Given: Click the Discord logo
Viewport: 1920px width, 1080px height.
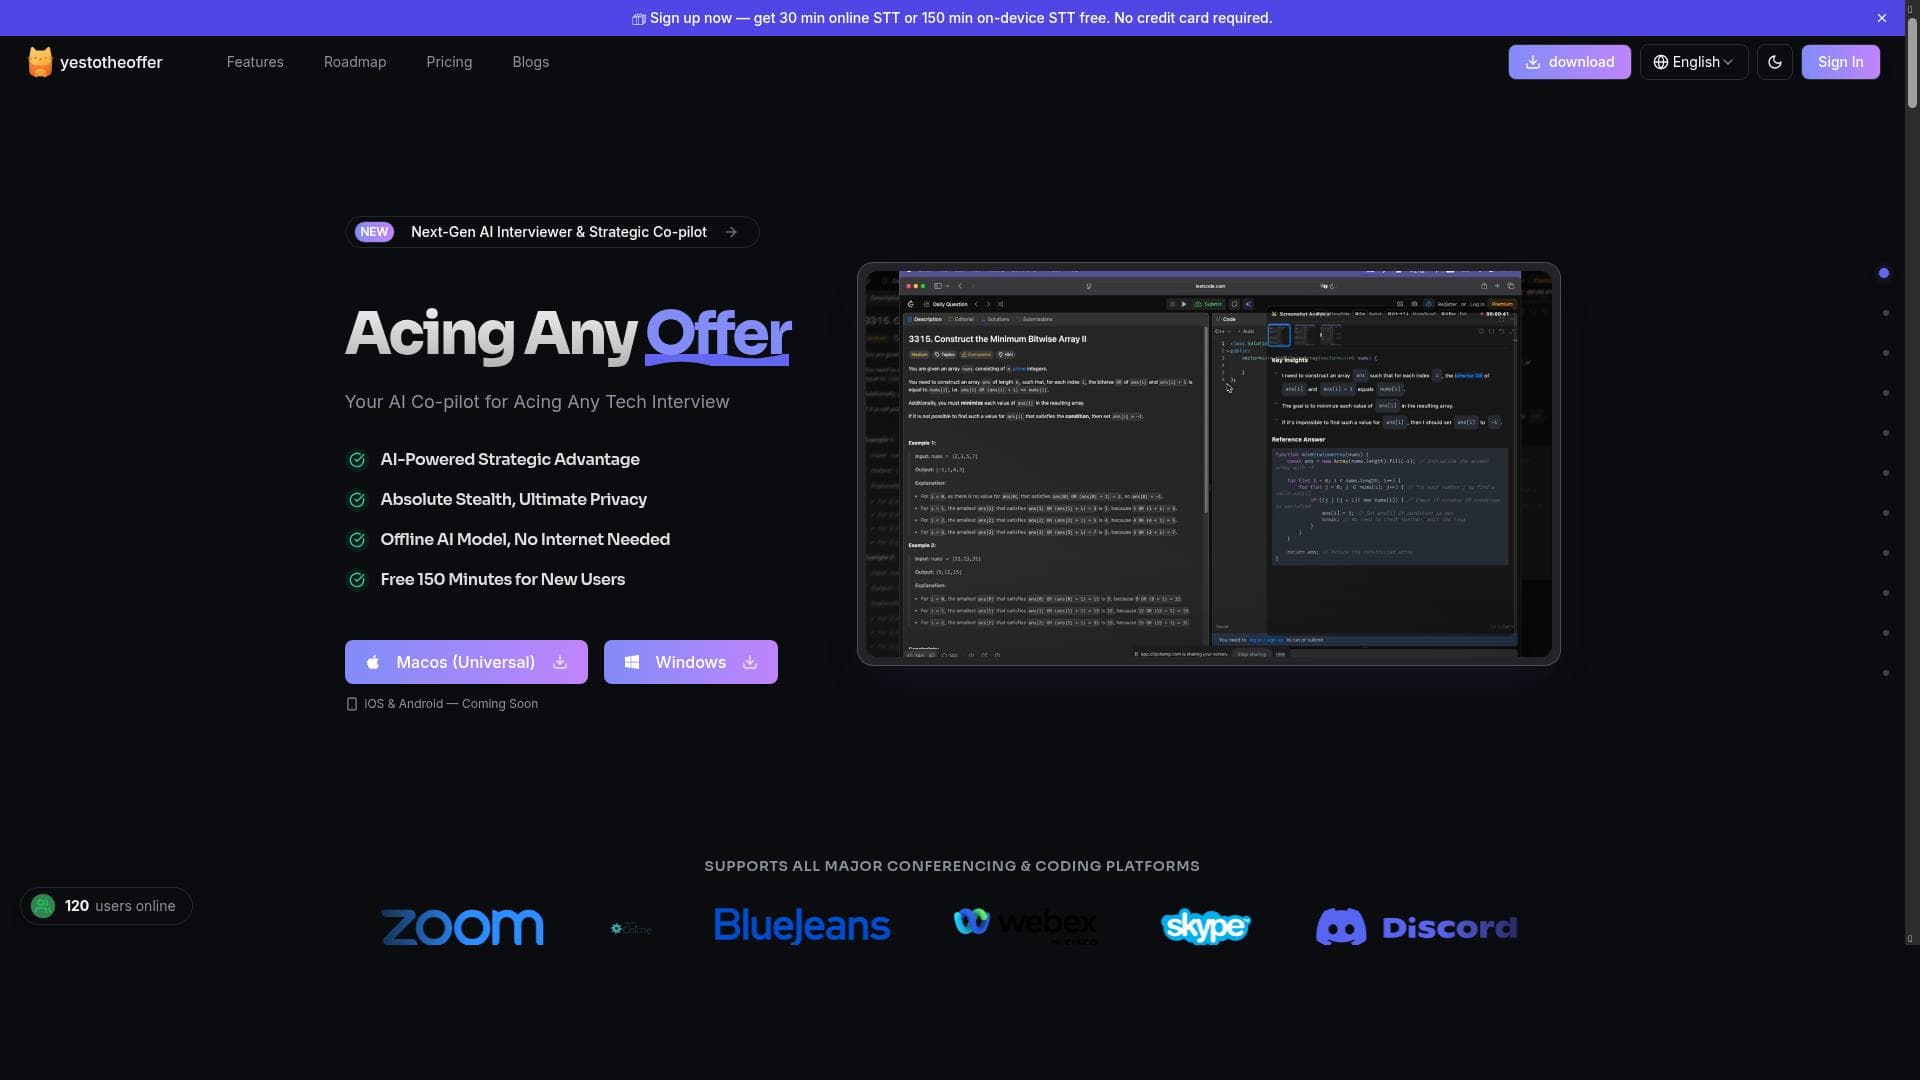Looking at the screenshot, I should 1416,927.
